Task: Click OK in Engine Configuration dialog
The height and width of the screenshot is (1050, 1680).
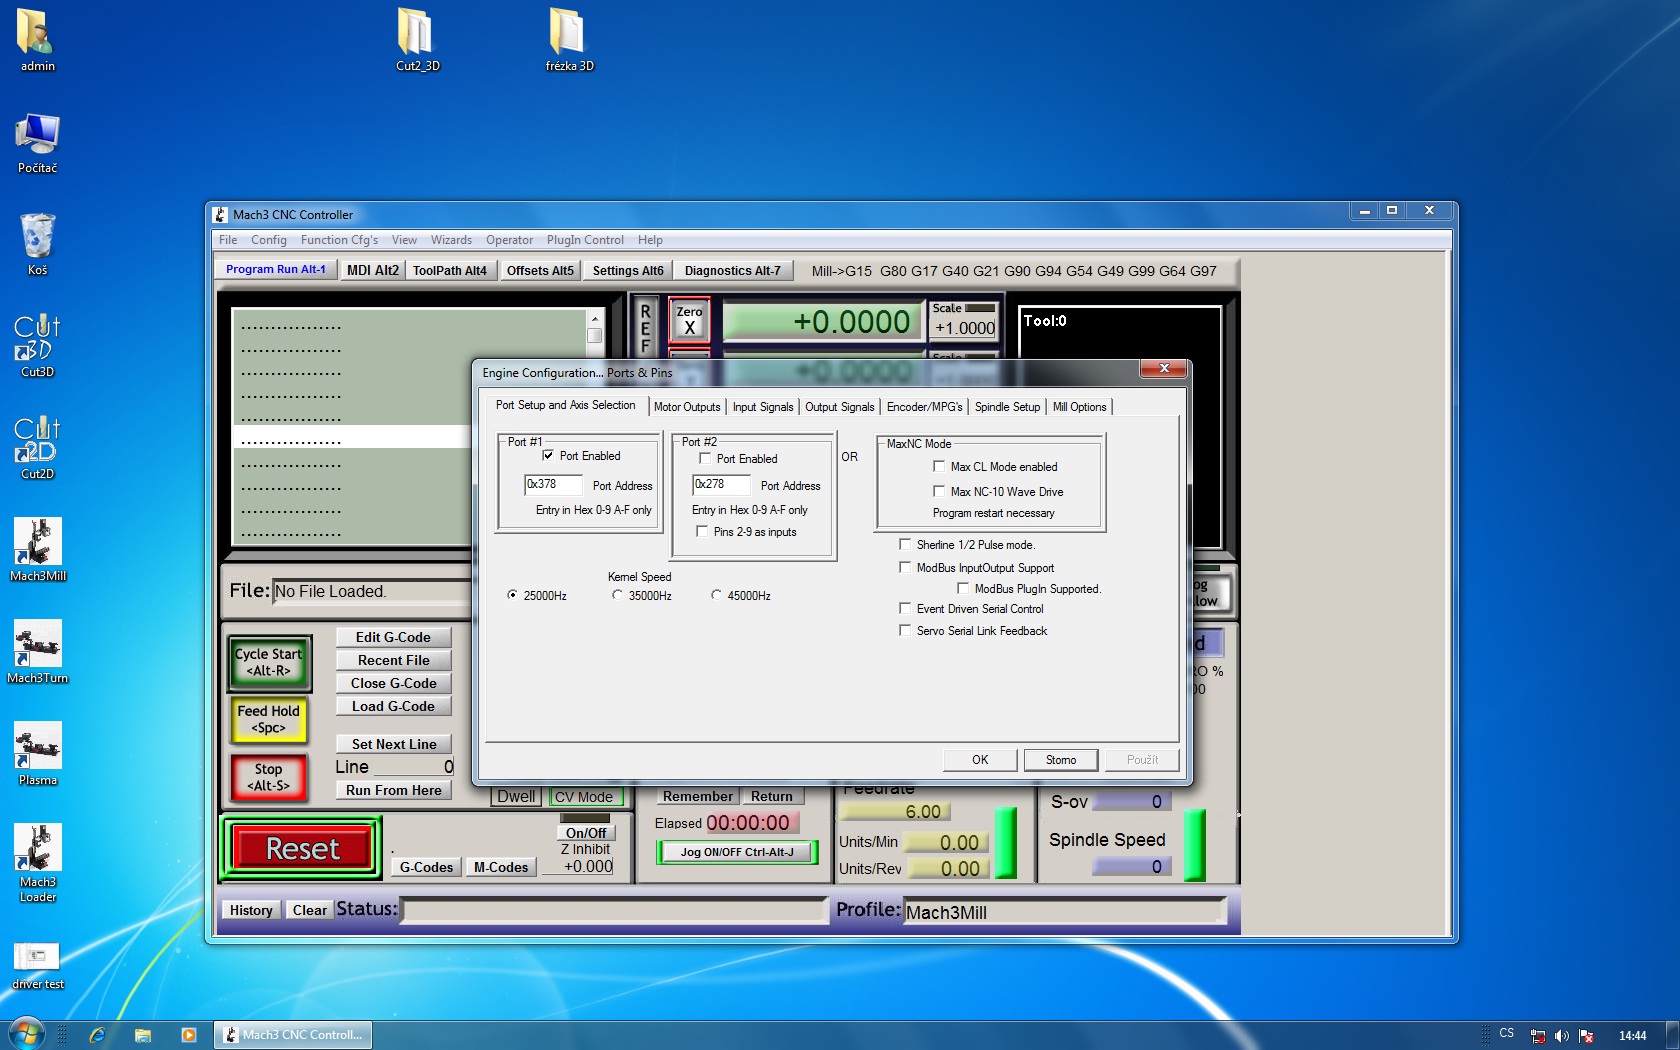Action: pos(979,760)
